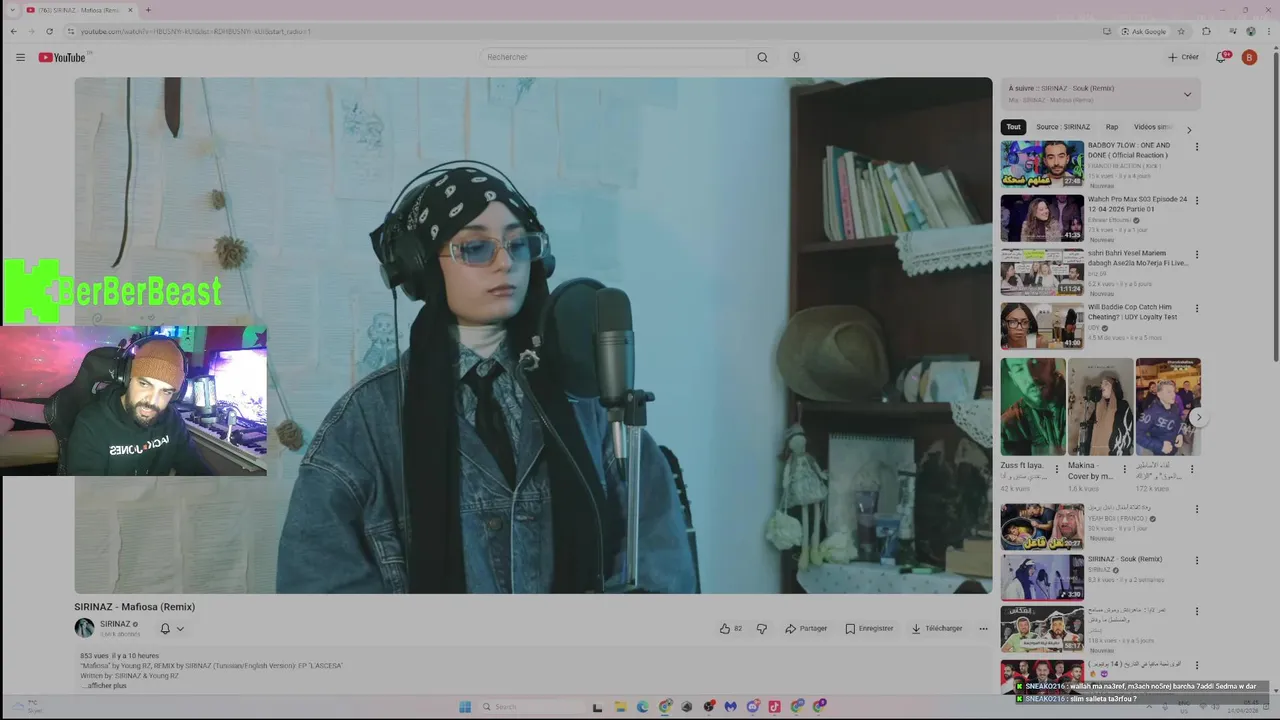Toggle the subscription notification bell for SIRINAZ

tap(165, 629)
